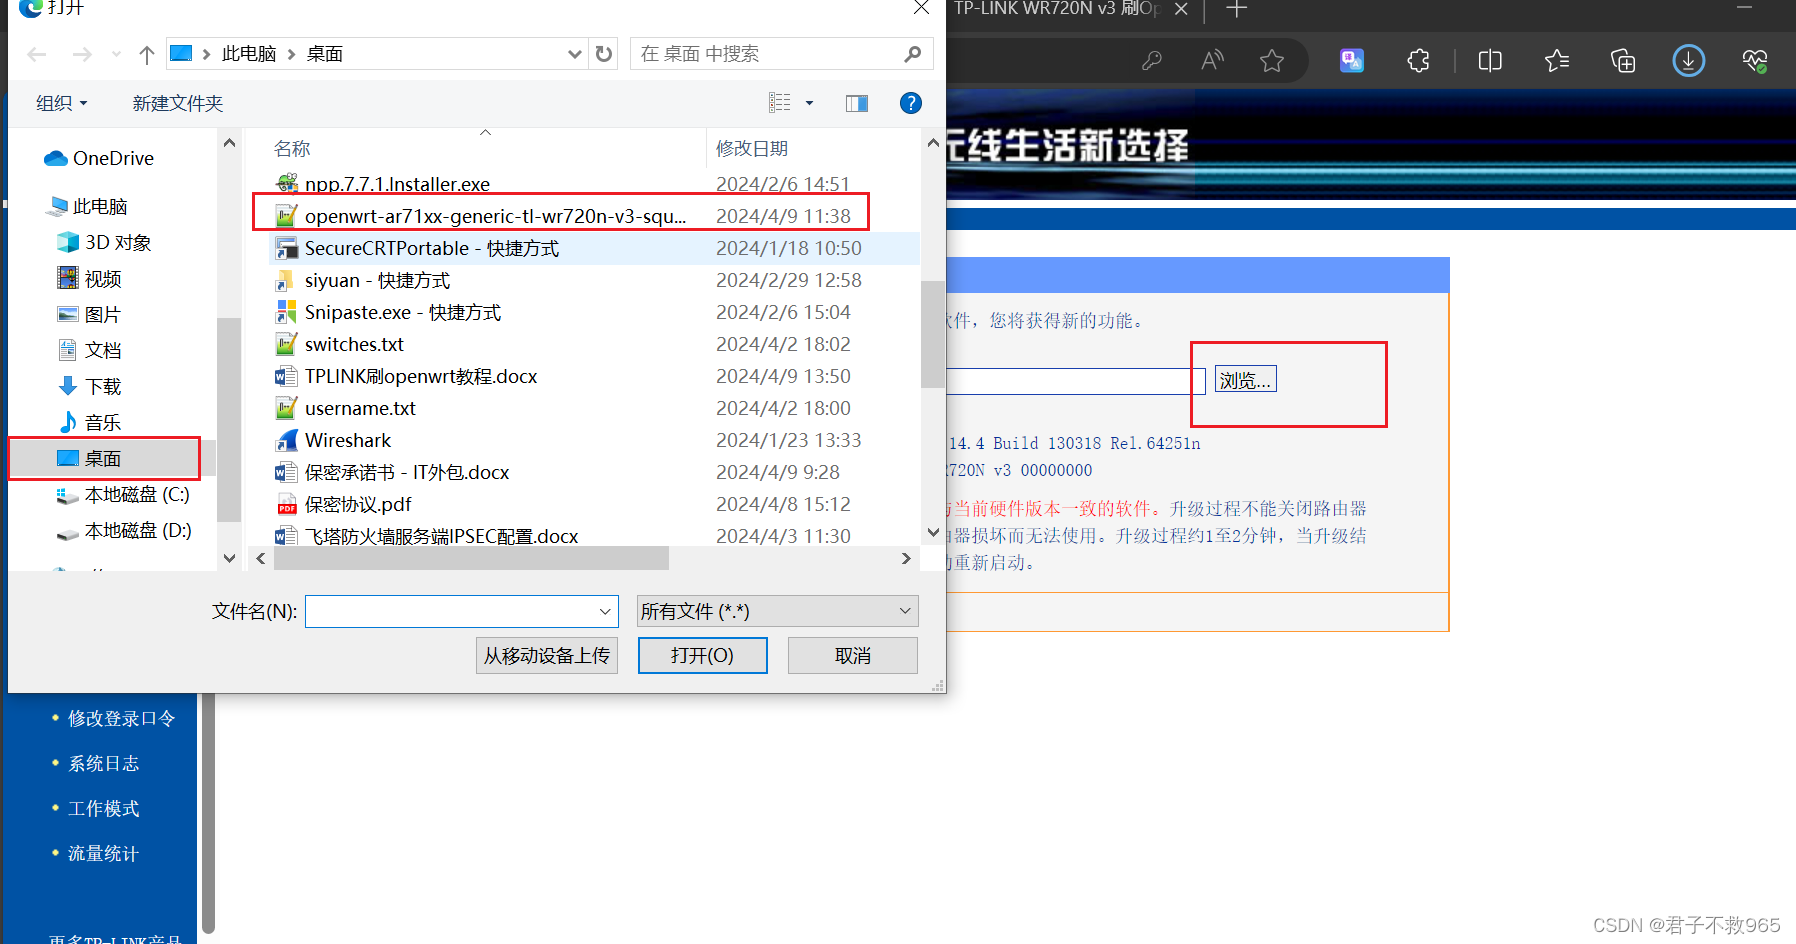Open 本地磁盘 (C:) in sidebar
Screen dimensions: 1796x944
(x=123, y=494)
